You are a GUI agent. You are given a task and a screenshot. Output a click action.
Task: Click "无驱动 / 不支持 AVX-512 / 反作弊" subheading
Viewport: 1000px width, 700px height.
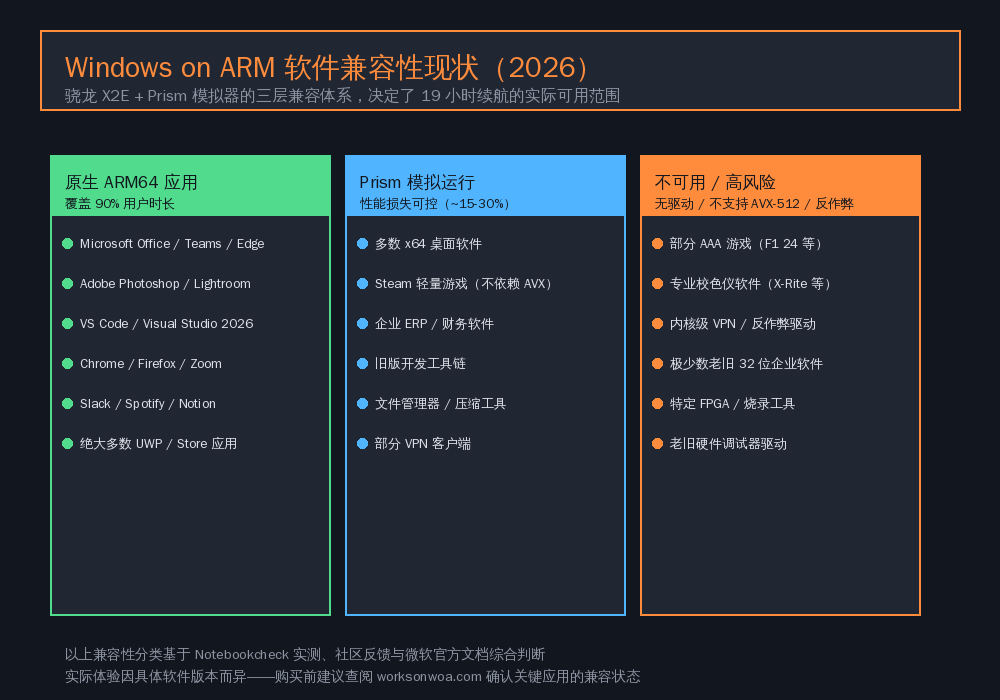tap(754, 204)
